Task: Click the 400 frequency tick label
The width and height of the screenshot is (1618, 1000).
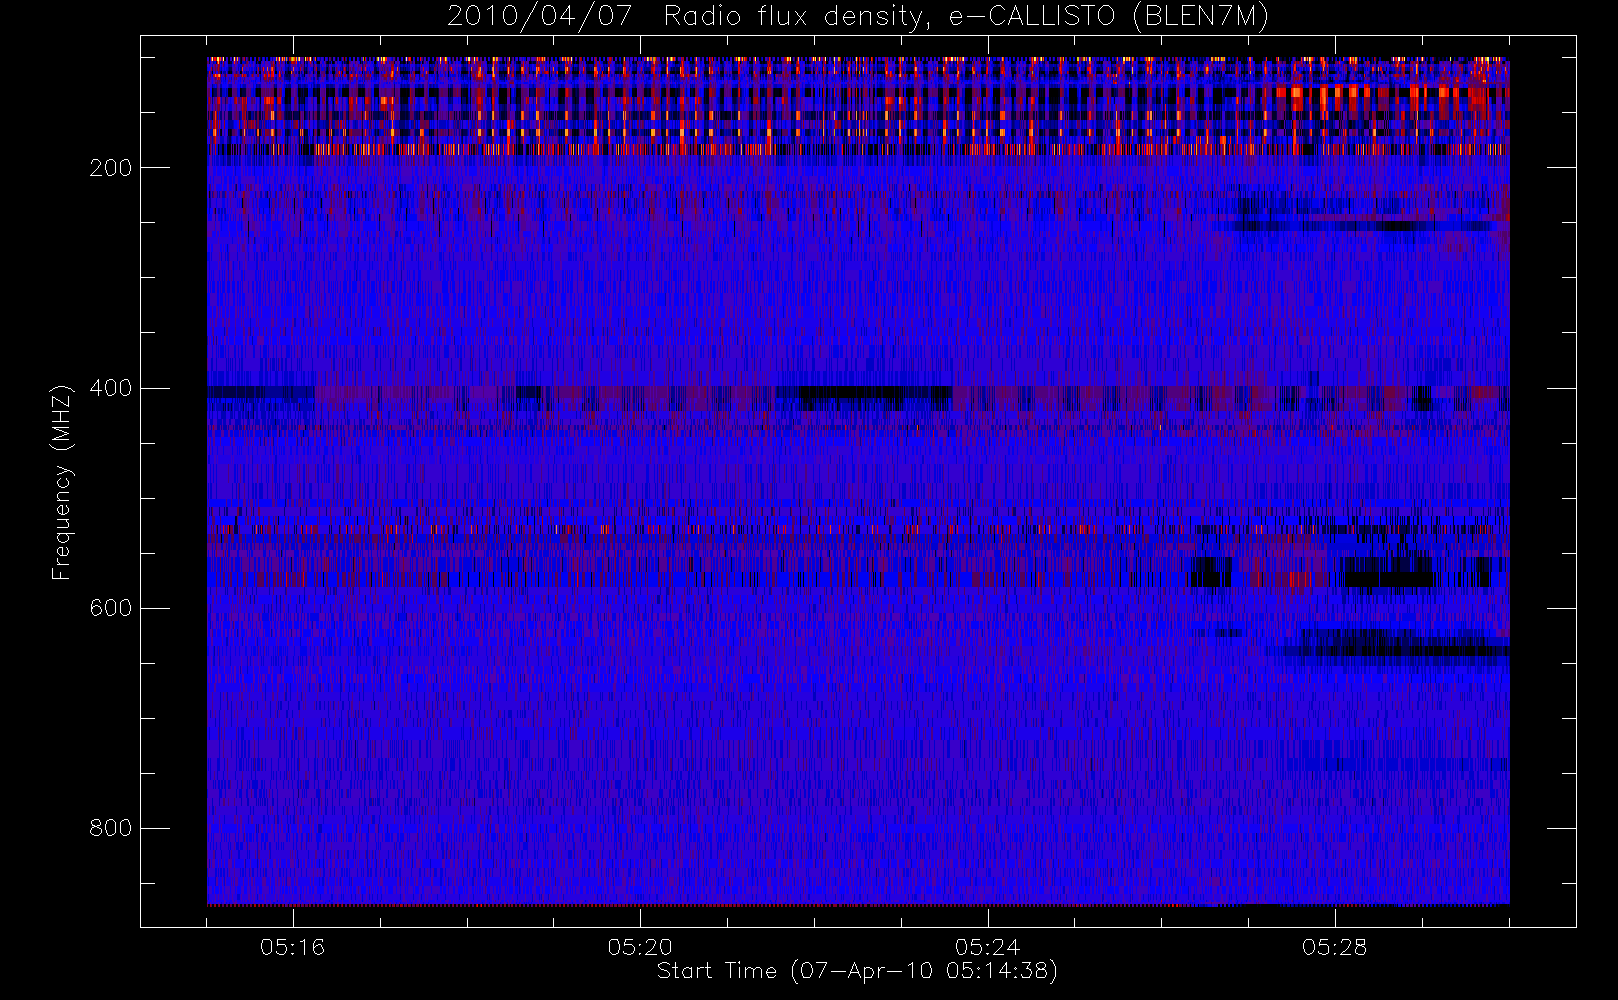Action: point(111,388)
